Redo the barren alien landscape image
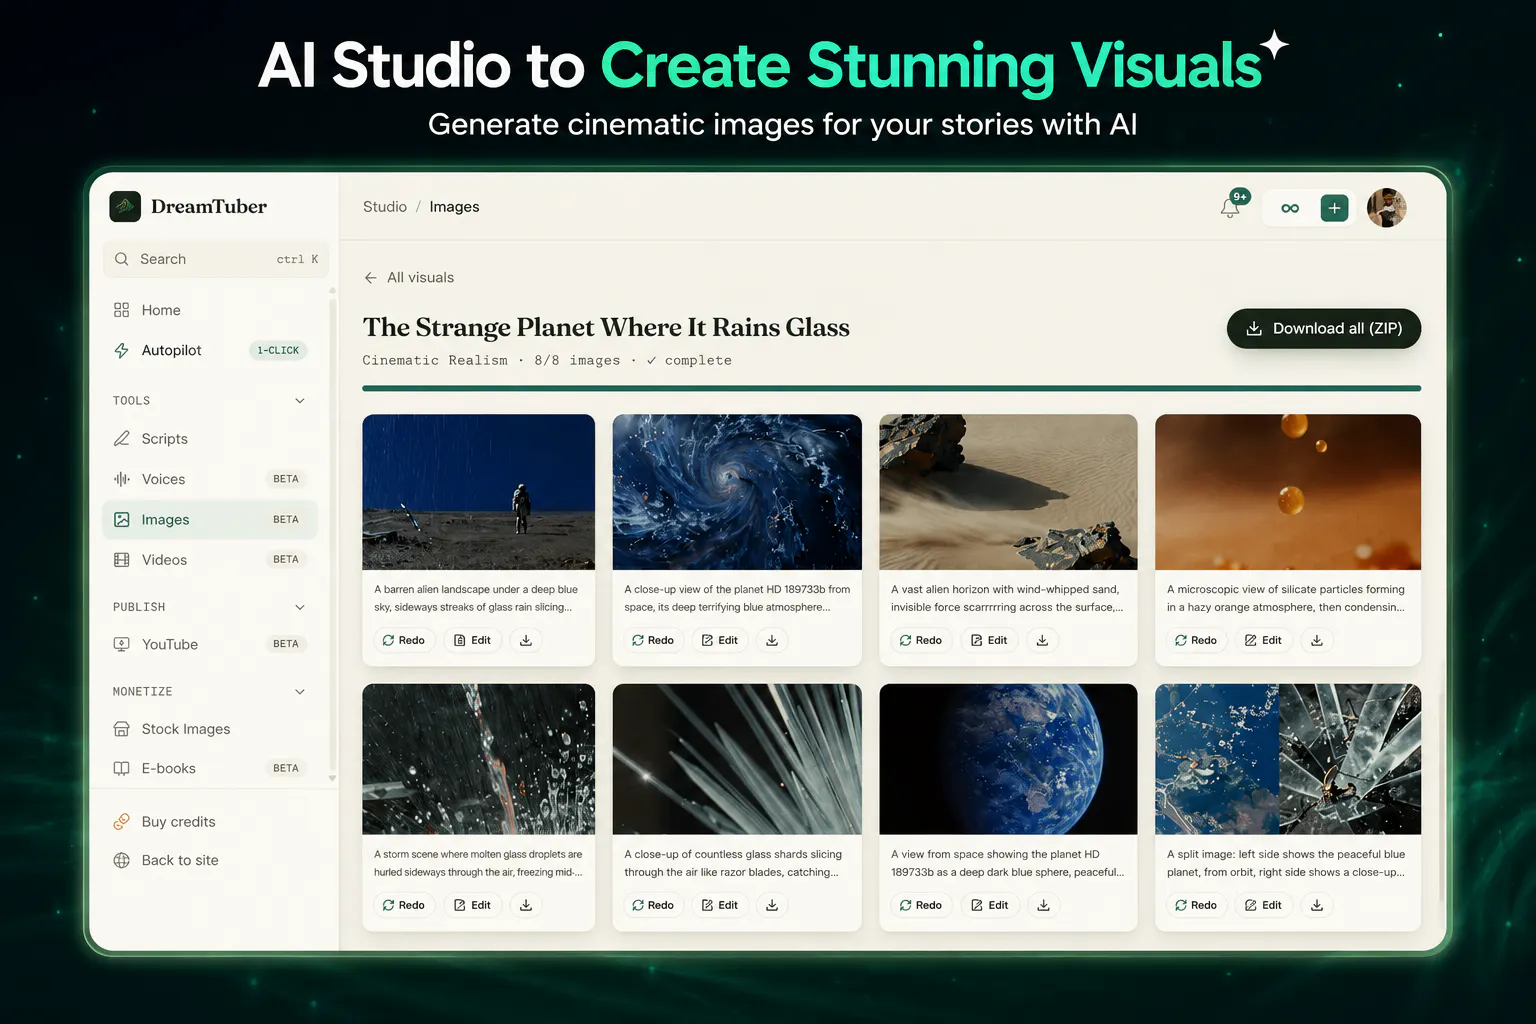 (x=403, y=640)
